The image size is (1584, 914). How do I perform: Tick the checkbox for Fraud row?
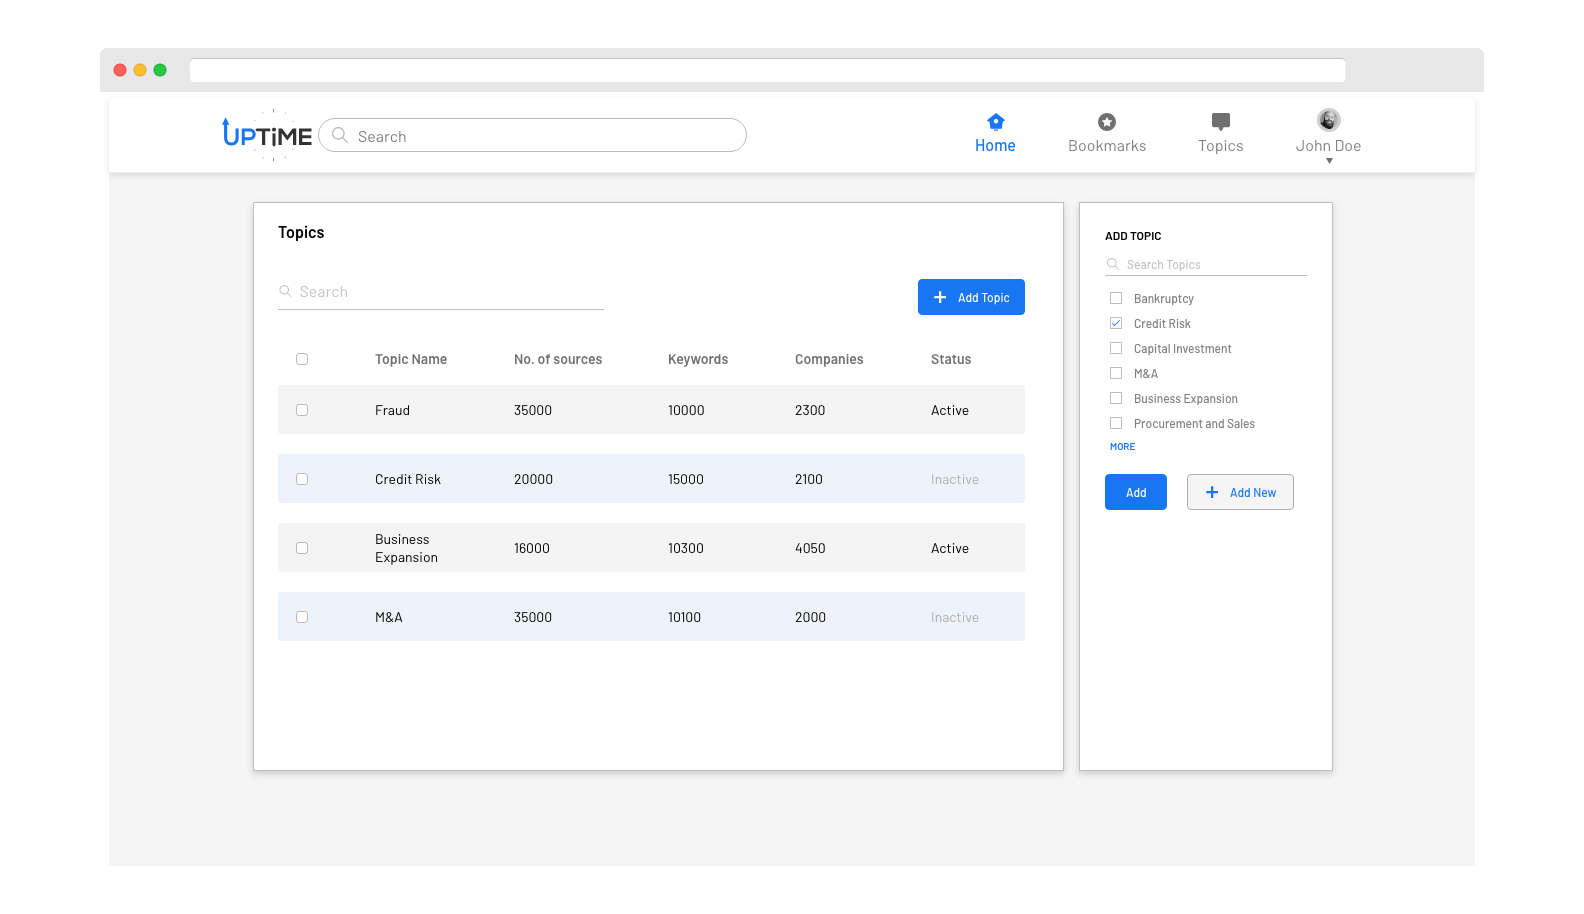click(x=302, y=410)
